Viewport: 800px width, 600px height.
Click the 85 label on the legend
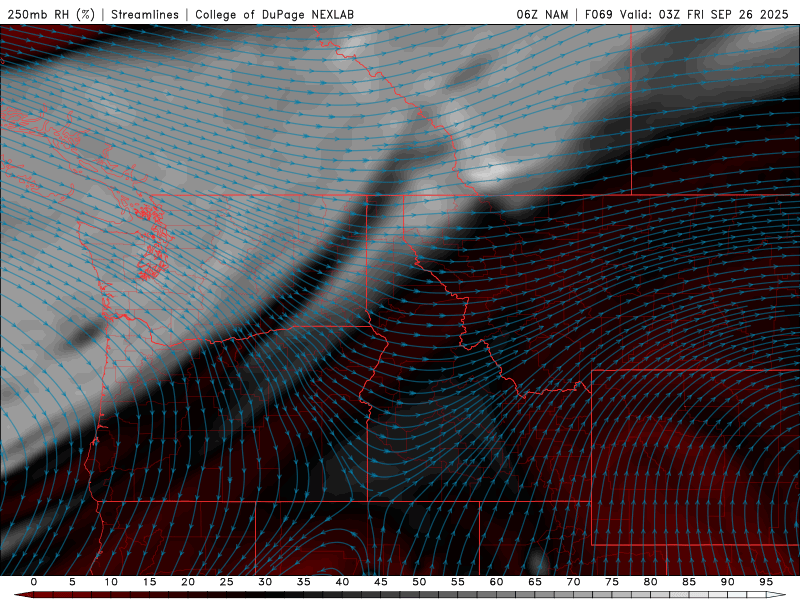click(x=689, y=582)
